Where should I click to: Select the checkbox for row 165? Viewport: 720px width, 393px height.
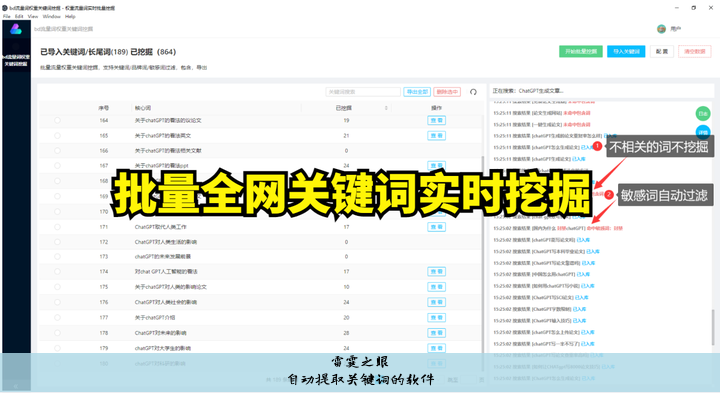57,135
